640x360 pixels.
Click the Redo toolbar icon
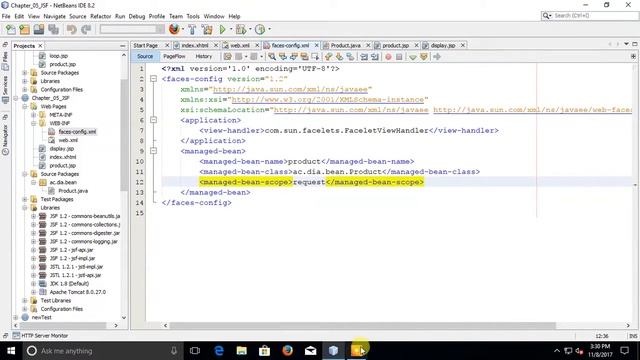point(86,29)
